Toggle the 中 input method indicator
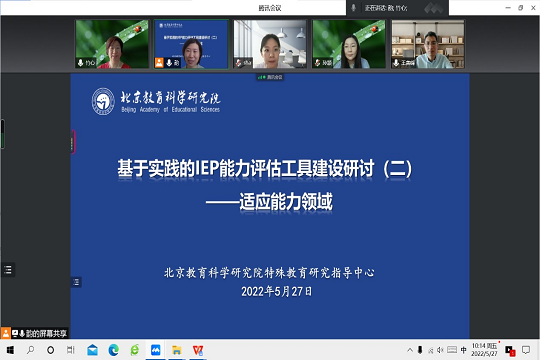The height and width of the screenshot is (360, 540). 464,350
